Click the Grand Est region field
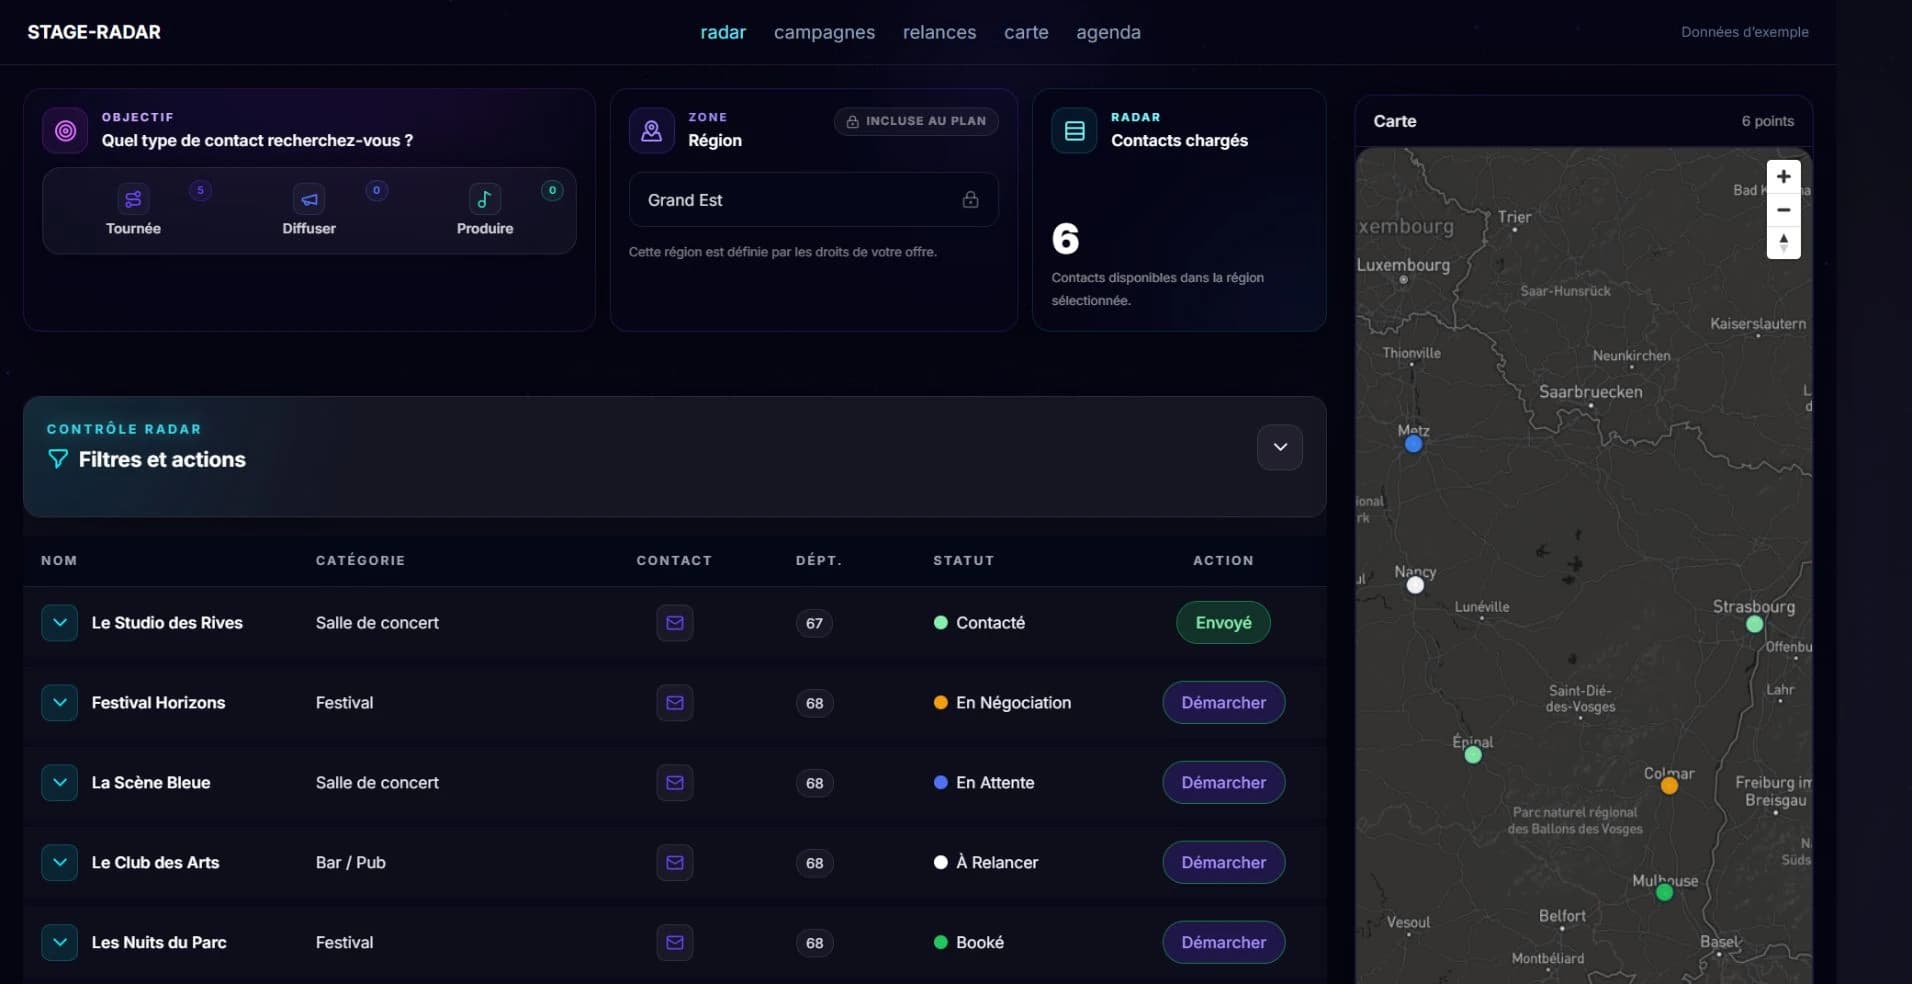The width and height of the screenshot is (1912, 984). pyautogui.click(x=813, y=200)
